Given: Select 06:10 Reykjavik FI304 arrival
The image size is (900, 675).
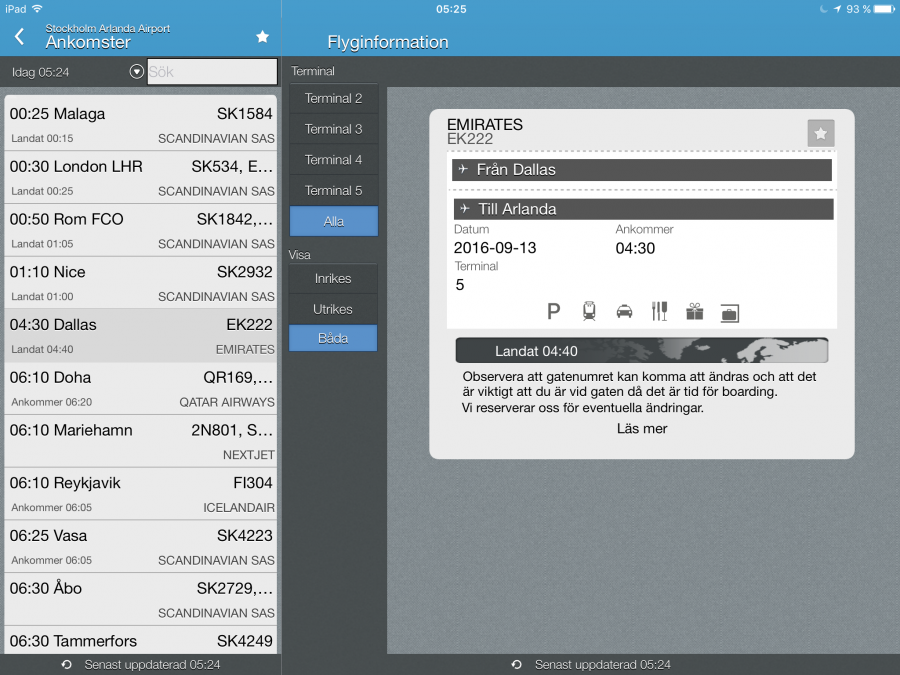Looking at the screenshot, I should tap(141, 494).
